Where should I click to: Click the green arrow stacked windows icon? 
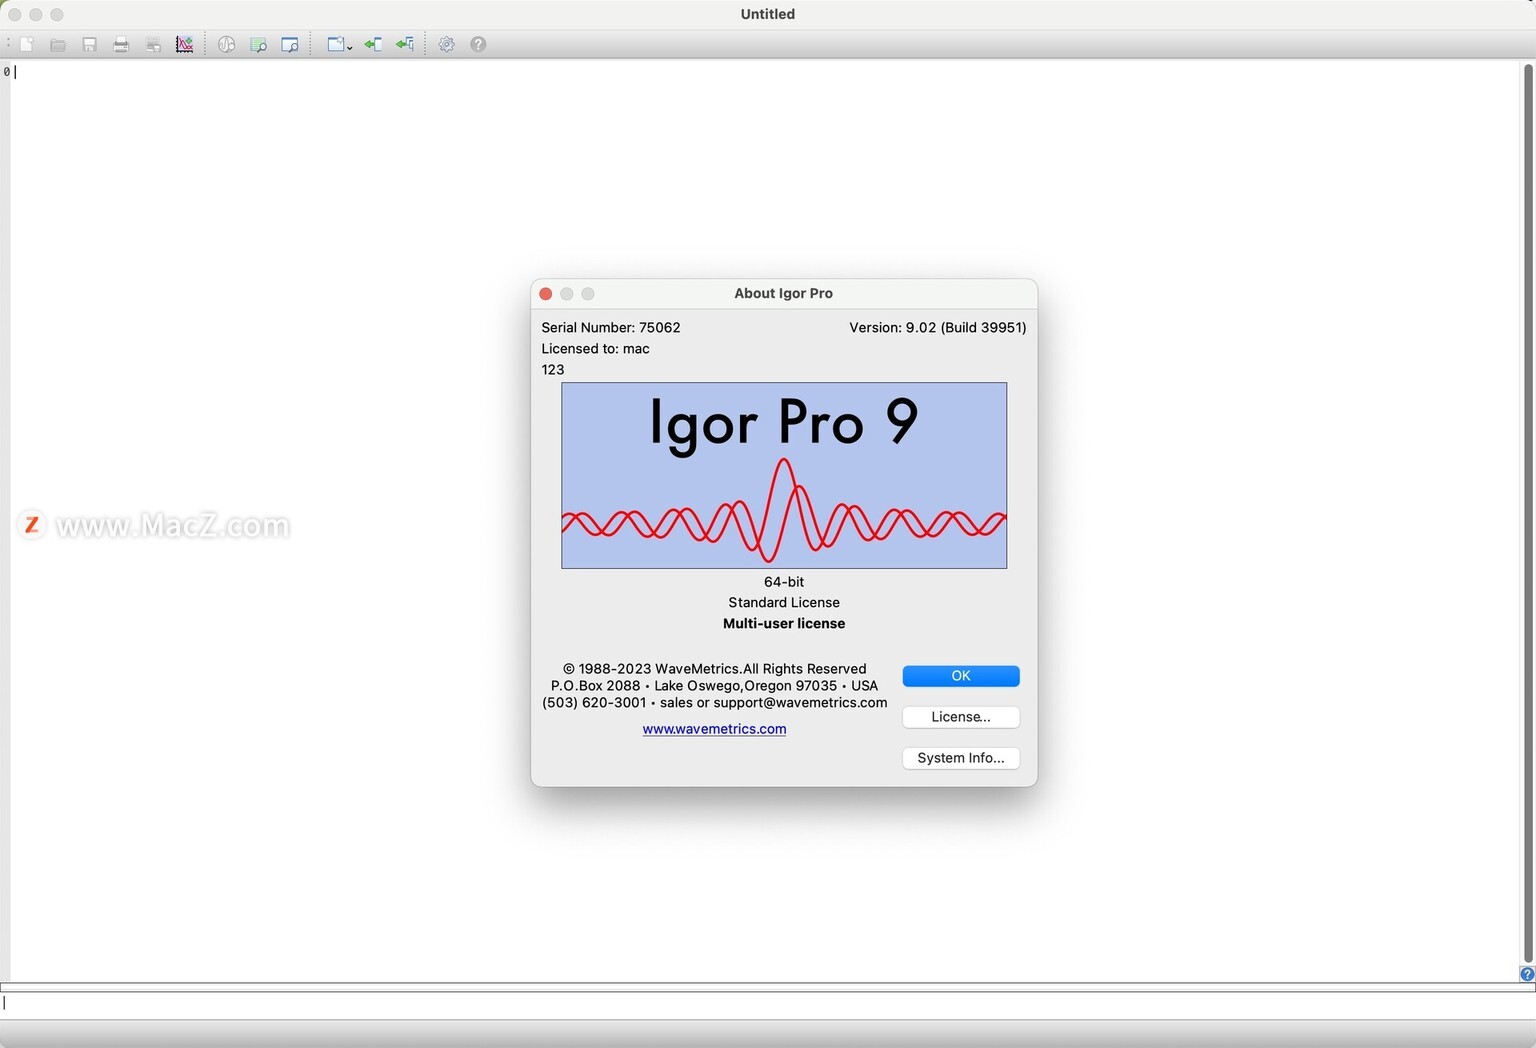coord(405,45)
